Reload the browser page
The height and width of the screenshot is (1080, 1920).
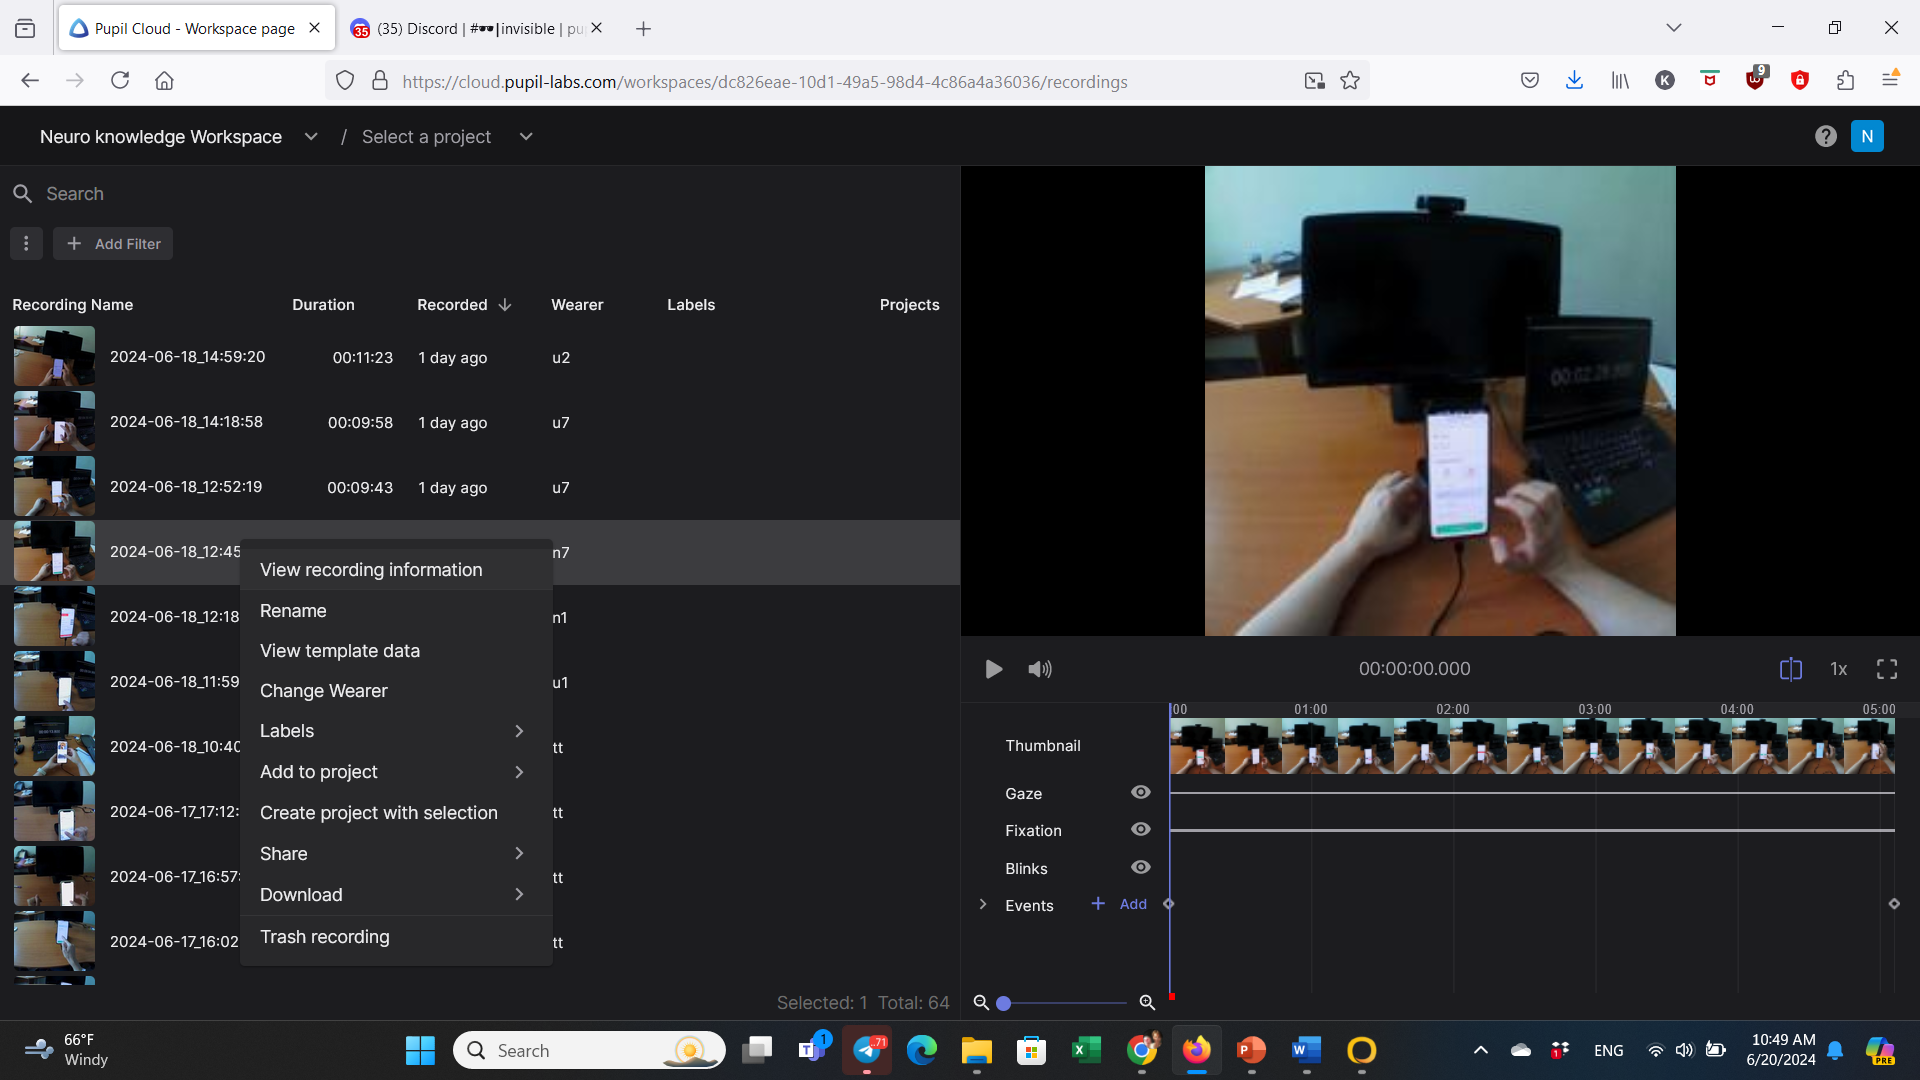[x=120, y=81]
